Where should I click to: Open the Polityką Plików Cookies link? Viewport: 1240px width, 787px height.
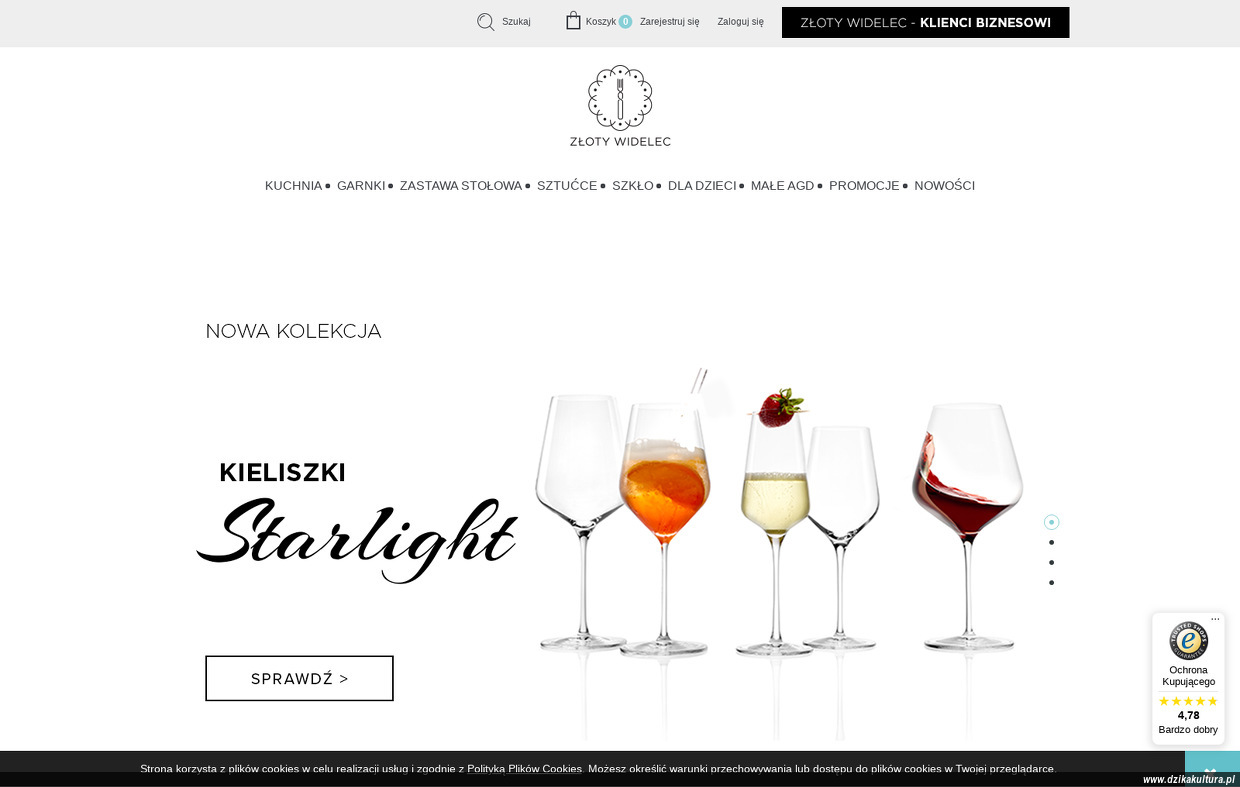click(x=524, y=769)
